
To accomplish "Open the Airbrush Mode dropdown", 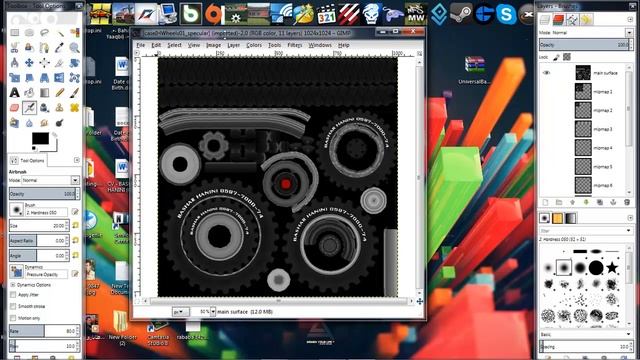I will (75, 180).
